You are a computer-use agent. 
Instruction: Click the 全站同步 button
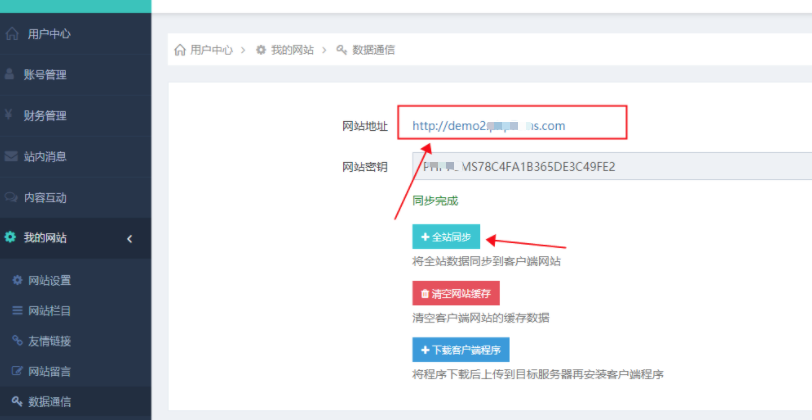446,237
